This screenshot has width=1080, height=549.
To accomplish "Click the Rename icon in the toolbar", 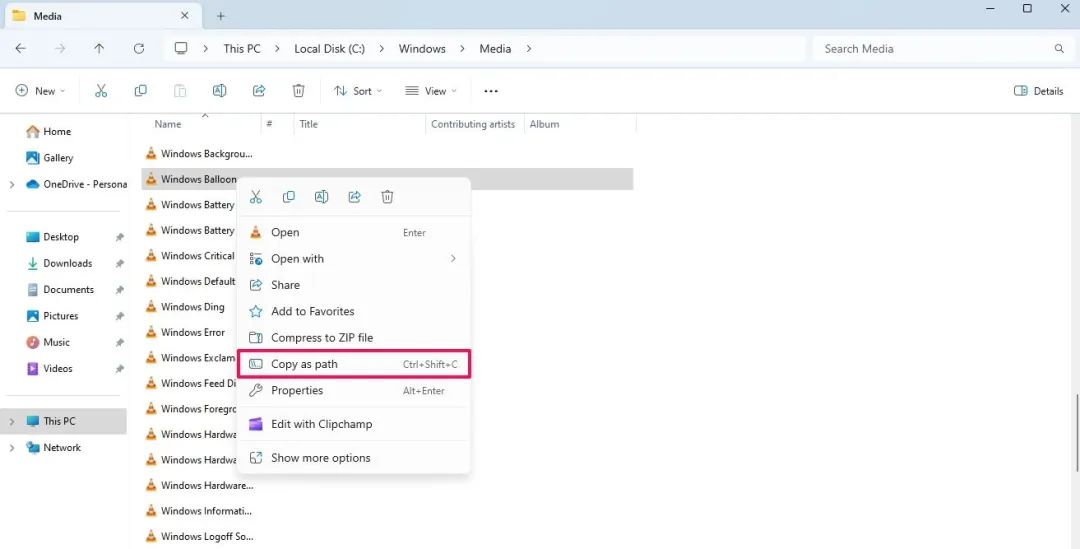I will (219, 91).
